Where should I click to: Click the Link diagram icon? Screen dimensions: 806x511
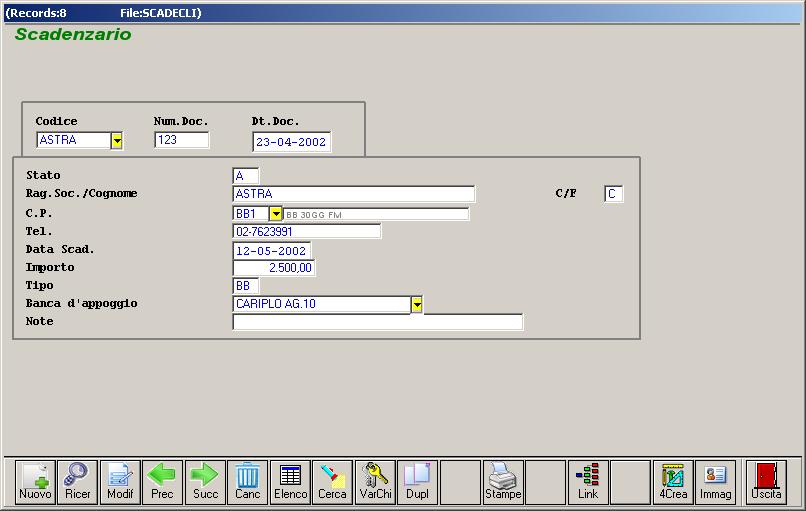588,482
